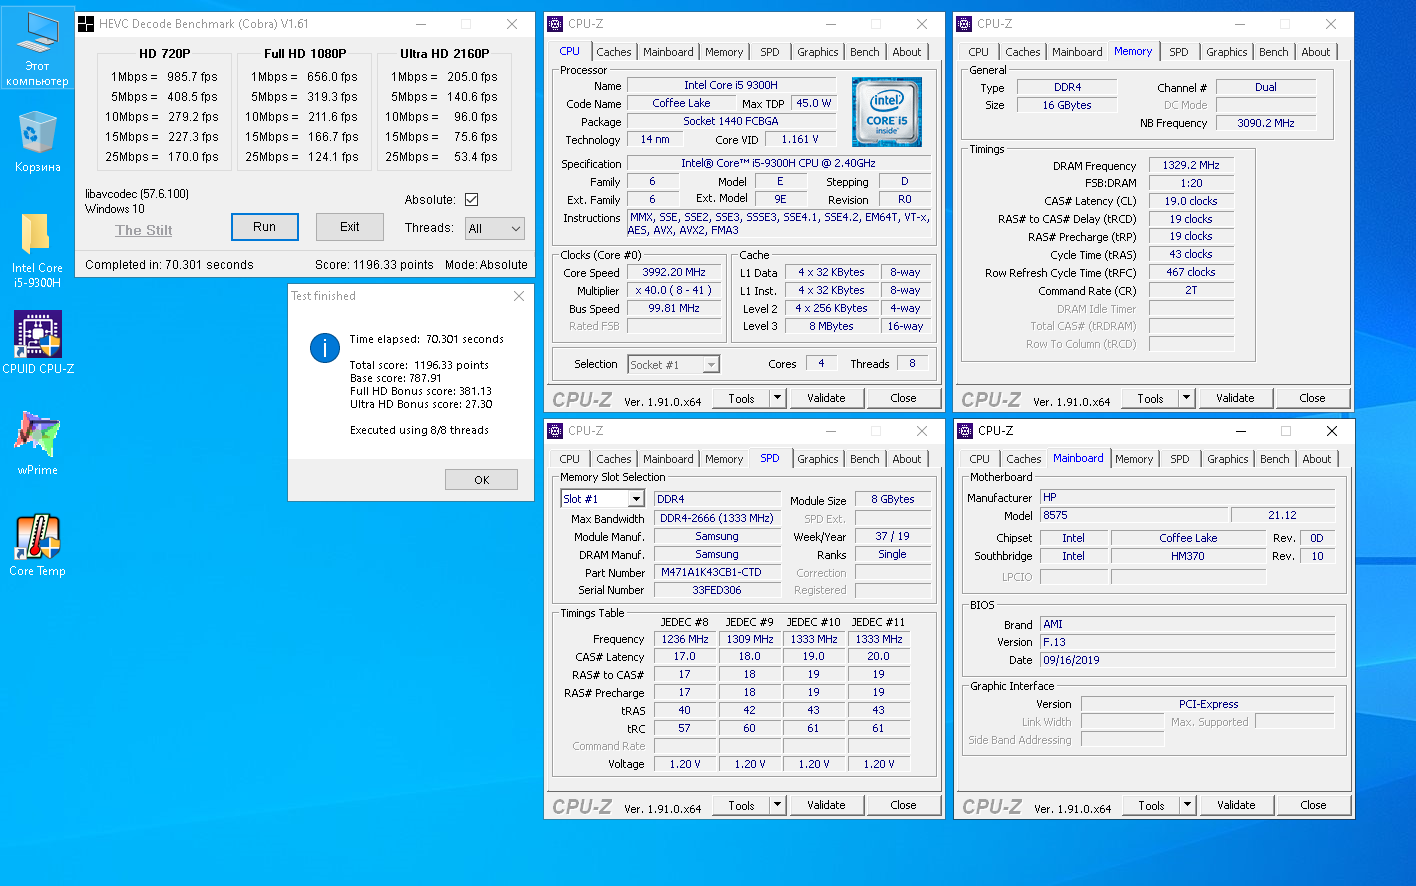This screenshot has width=1416, height=886.
Task: Click the motherboard Model field 8575
Action: (x=1134, y=516)
